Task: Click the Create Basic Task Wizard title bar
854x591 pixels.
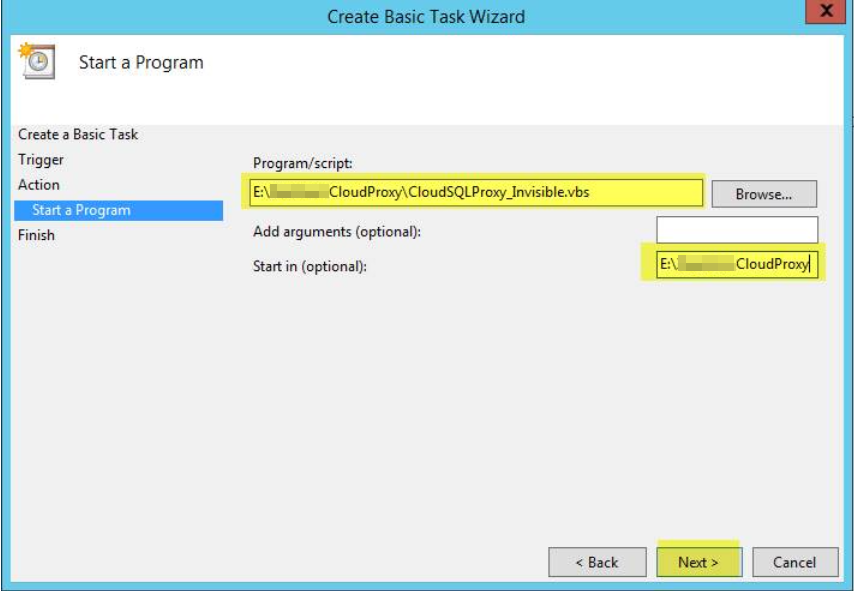Action: click(x=428, y=11)
